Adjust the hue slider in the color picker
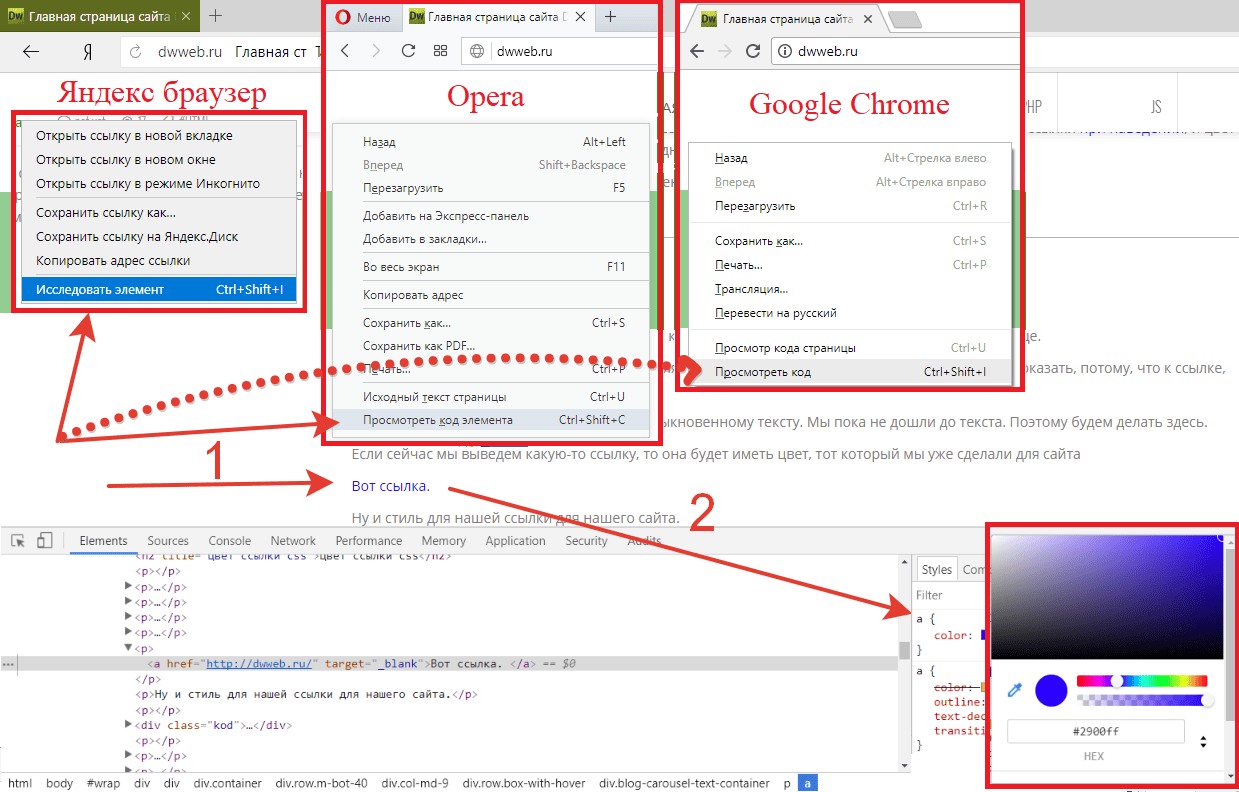Viewport: 1239px width, 792px height. point(1142,681)
